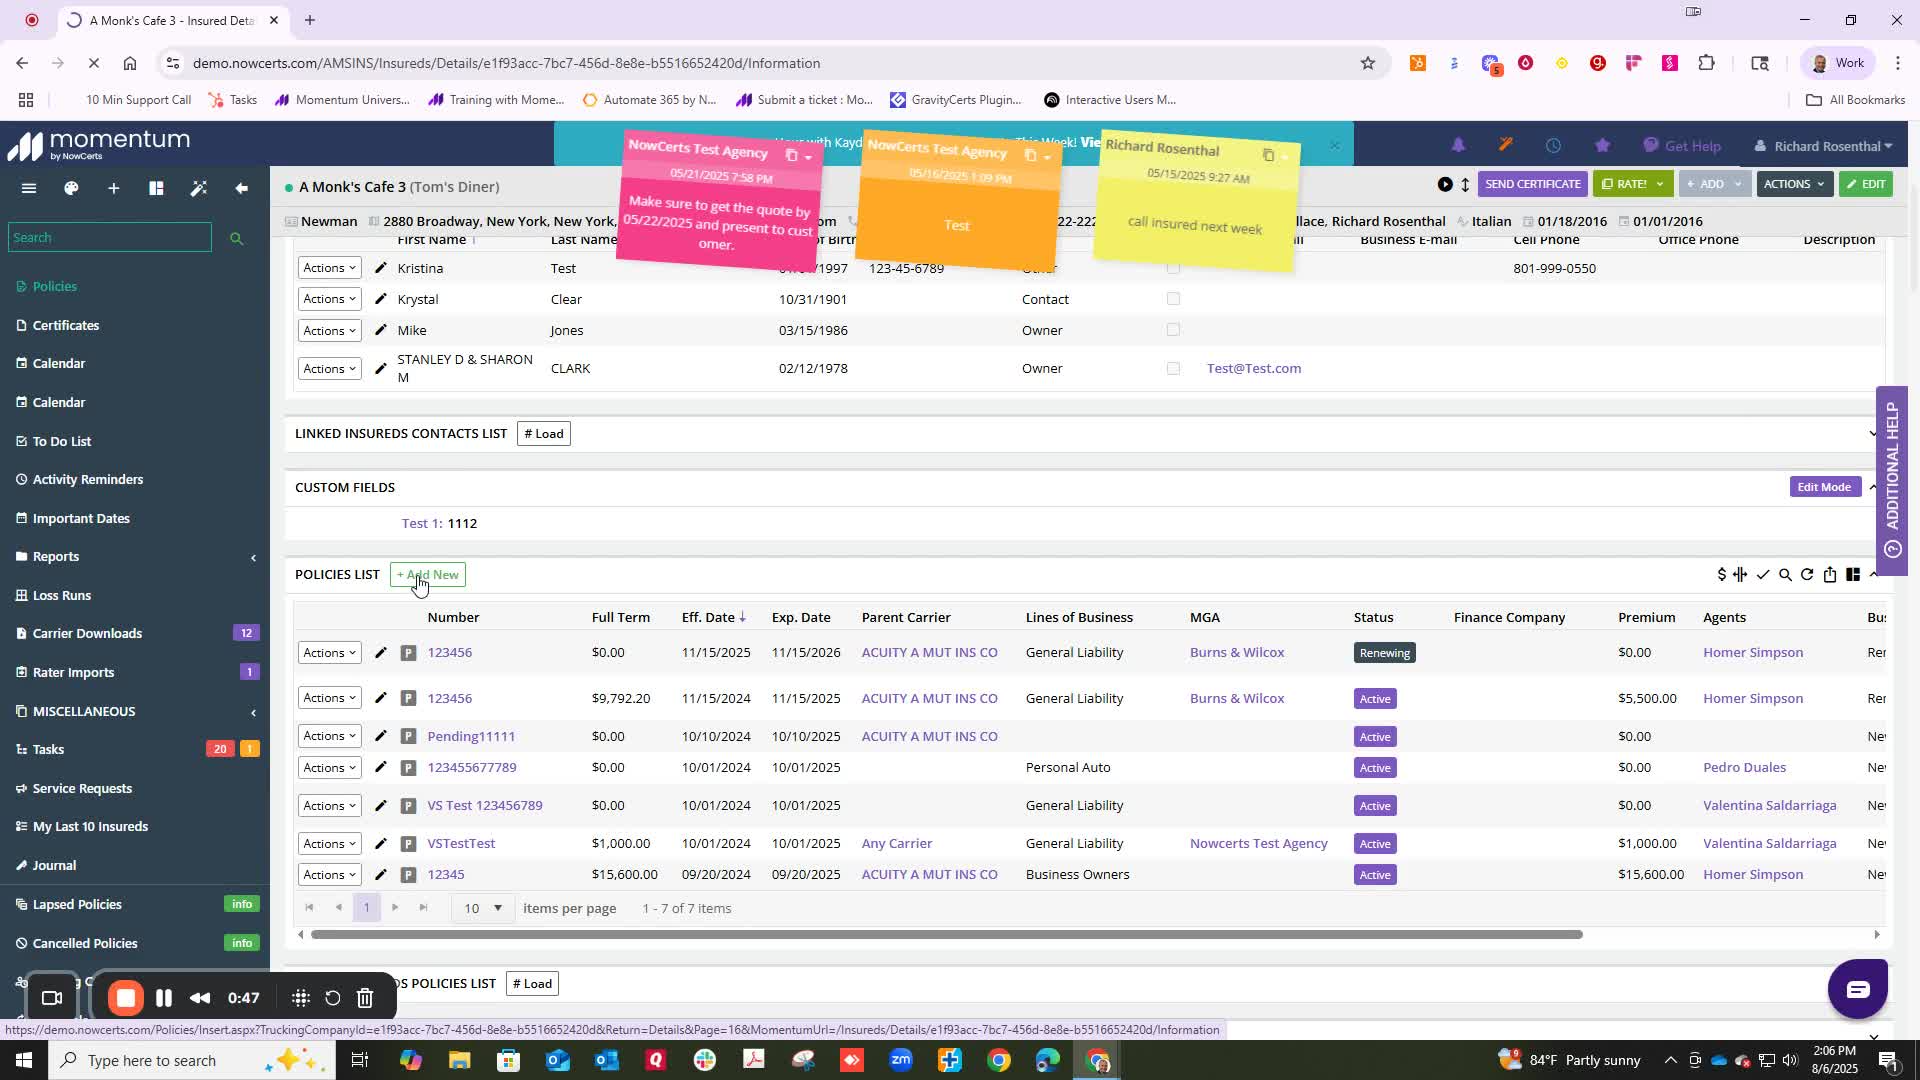The width and height of the screenshot is (1920, 1080).
Task: Click the refresh icon in Policies List toolbar
Action: tap(1807, 575)
